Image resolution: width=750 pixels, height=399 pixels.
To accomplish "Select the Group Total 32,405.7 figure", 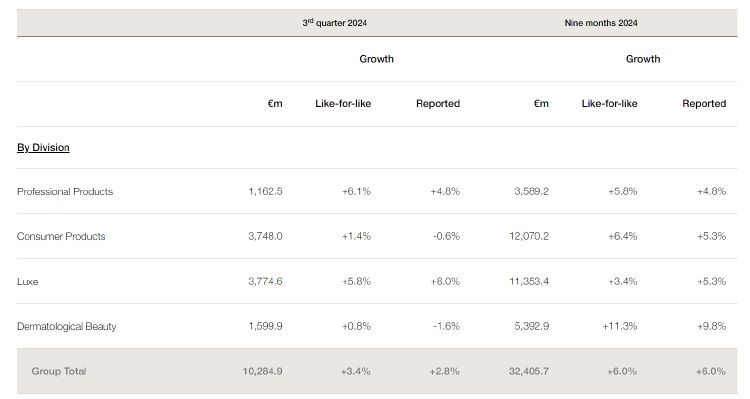I will click(529, 371).
